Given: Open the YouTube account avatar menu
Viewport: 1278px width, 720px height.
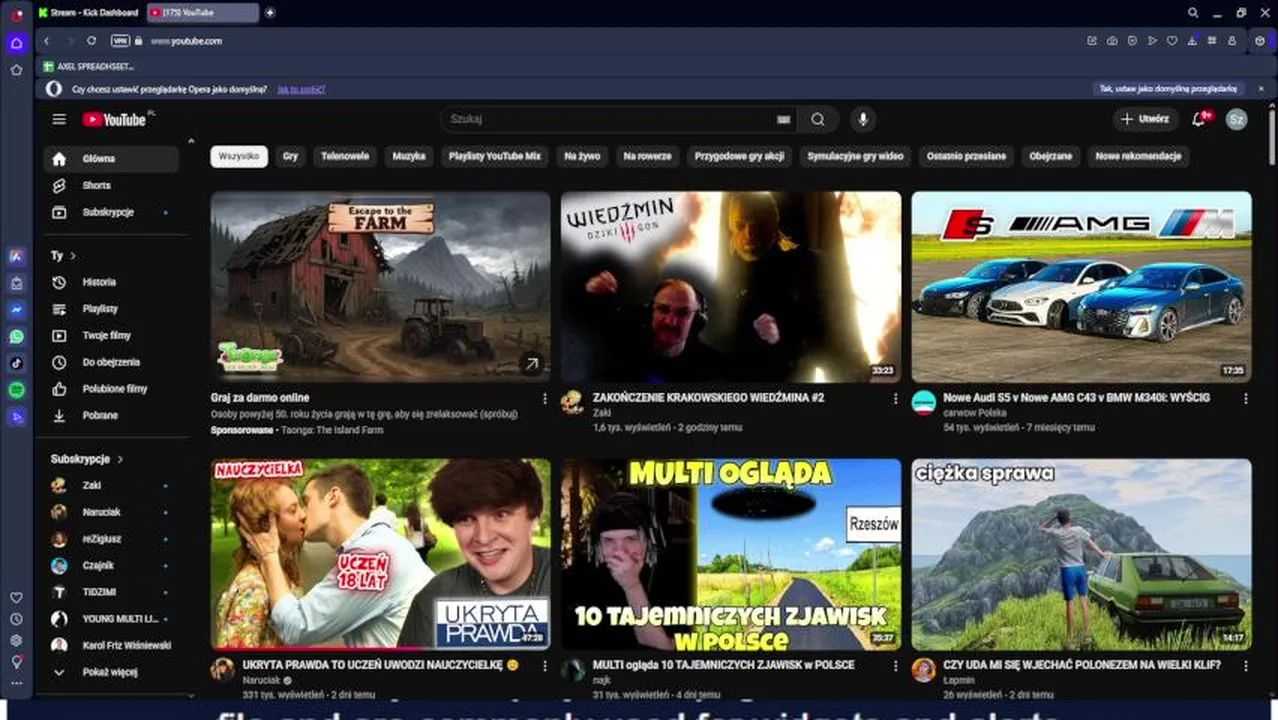Looking at the screenshot, I should click(1236, 119).
